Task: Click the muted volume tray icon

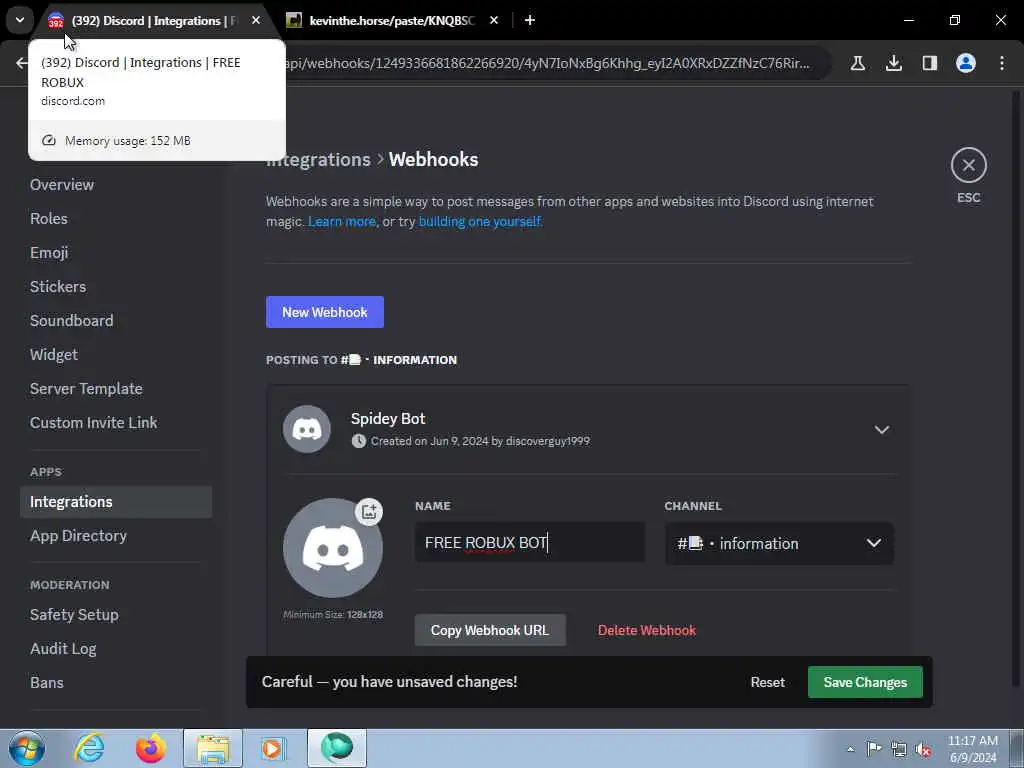Action: tap(923, 750)
